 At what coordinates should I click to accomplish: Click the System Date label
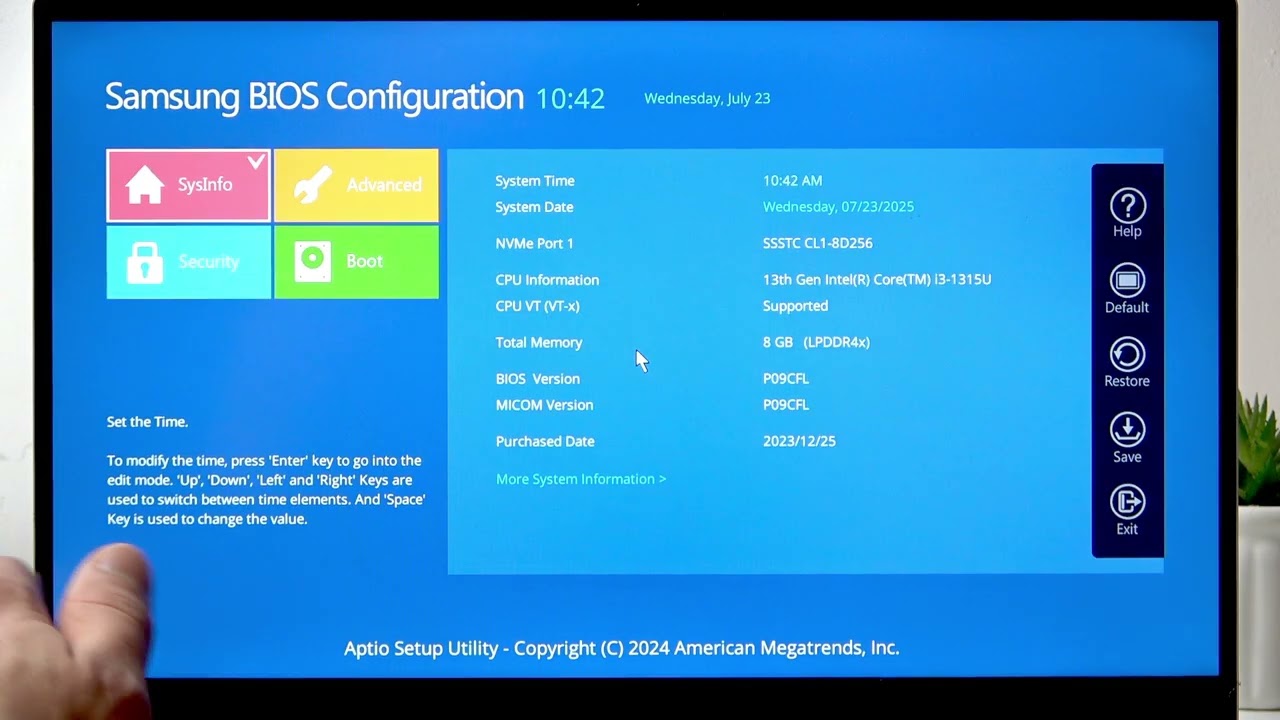pos(534,207)
